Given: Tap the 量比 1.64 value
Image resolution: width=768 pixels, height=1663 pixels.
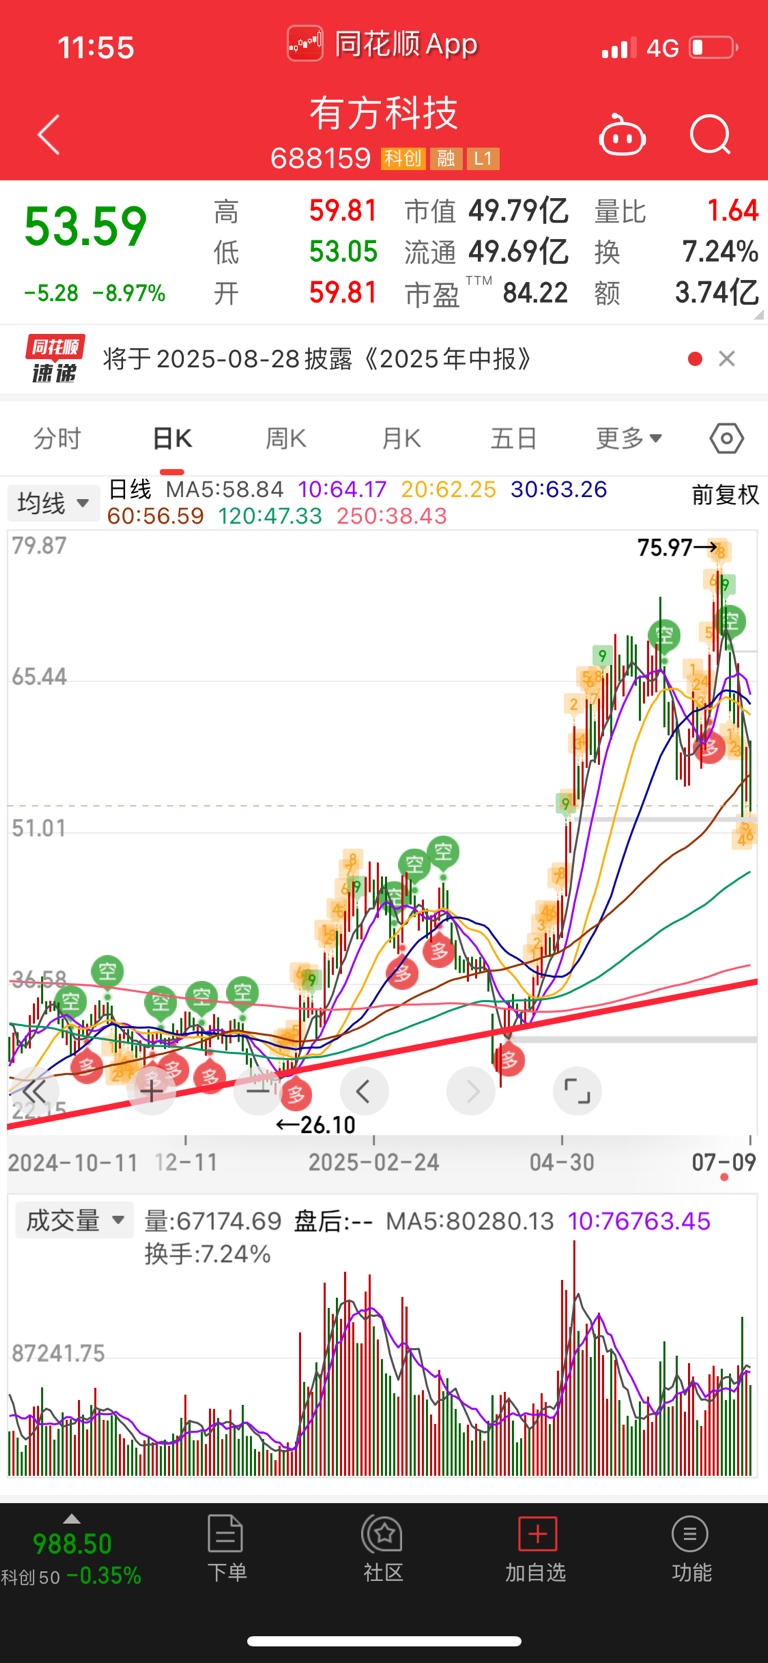Looking at the screenshot, I should tap(676, 211).
